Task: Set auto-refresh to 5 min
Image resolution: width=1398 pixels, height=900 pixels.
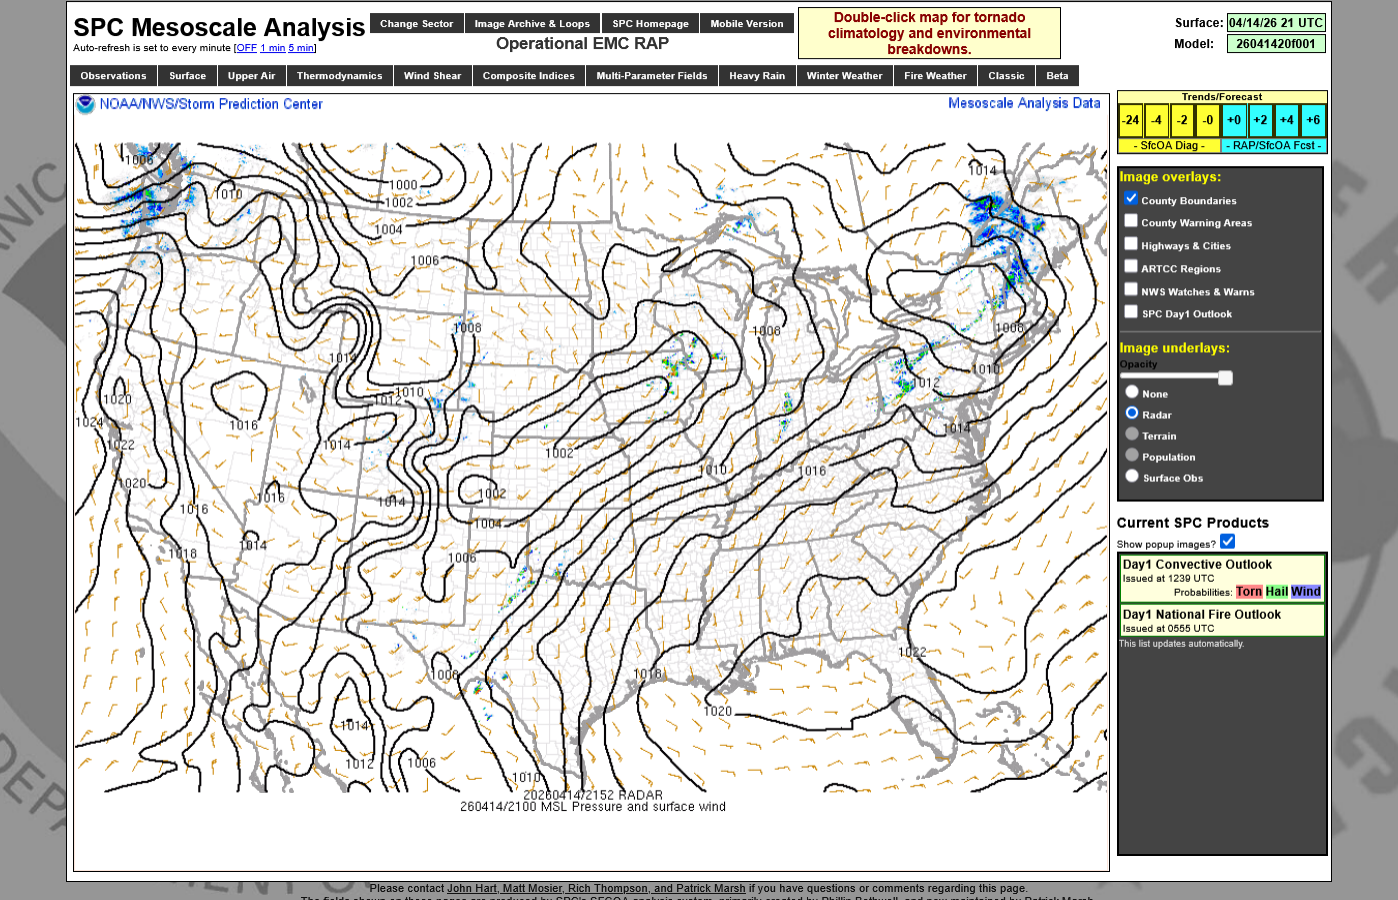Action: point(301,48)
